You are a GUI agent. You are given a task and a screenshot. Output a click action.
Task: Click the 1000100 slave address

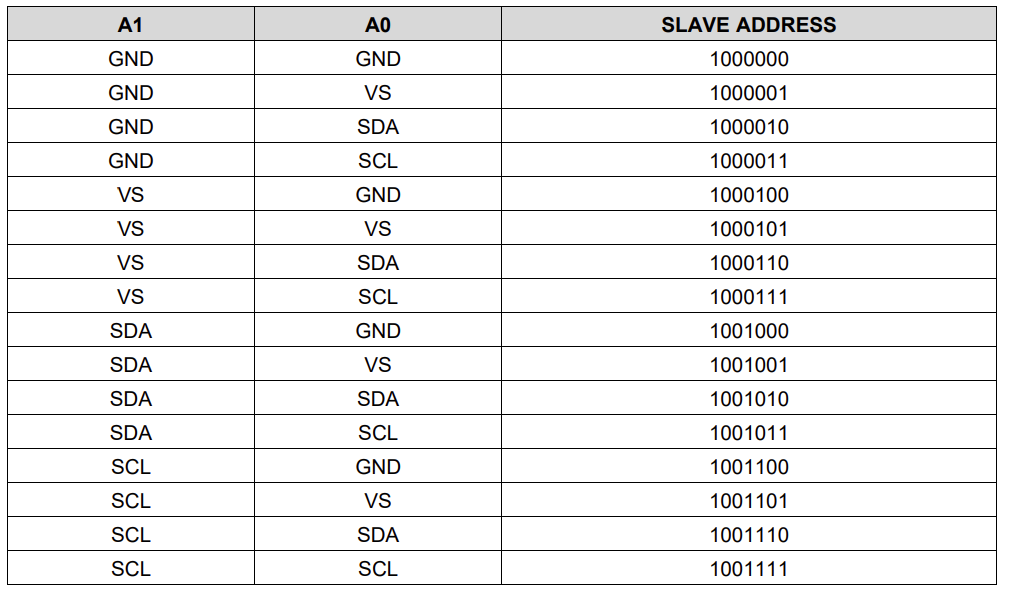749,195
